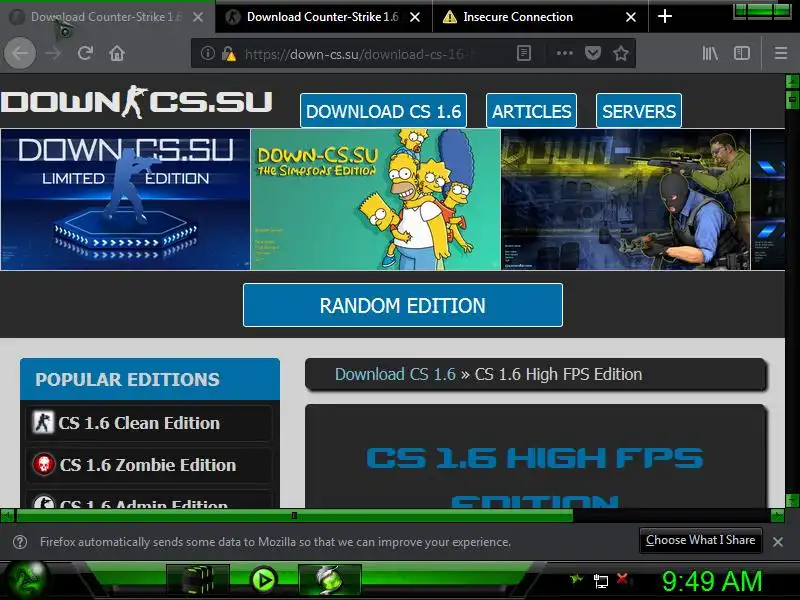
Task: Open the Library icon
Action: coord(710,53)
